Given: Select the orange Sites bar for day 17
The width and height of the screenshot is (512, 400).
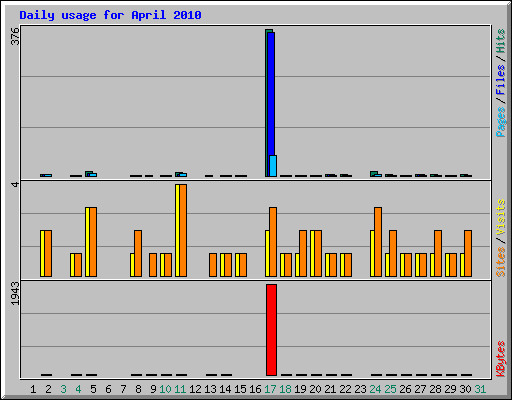Looking at the screenshot, I should 273,242.
